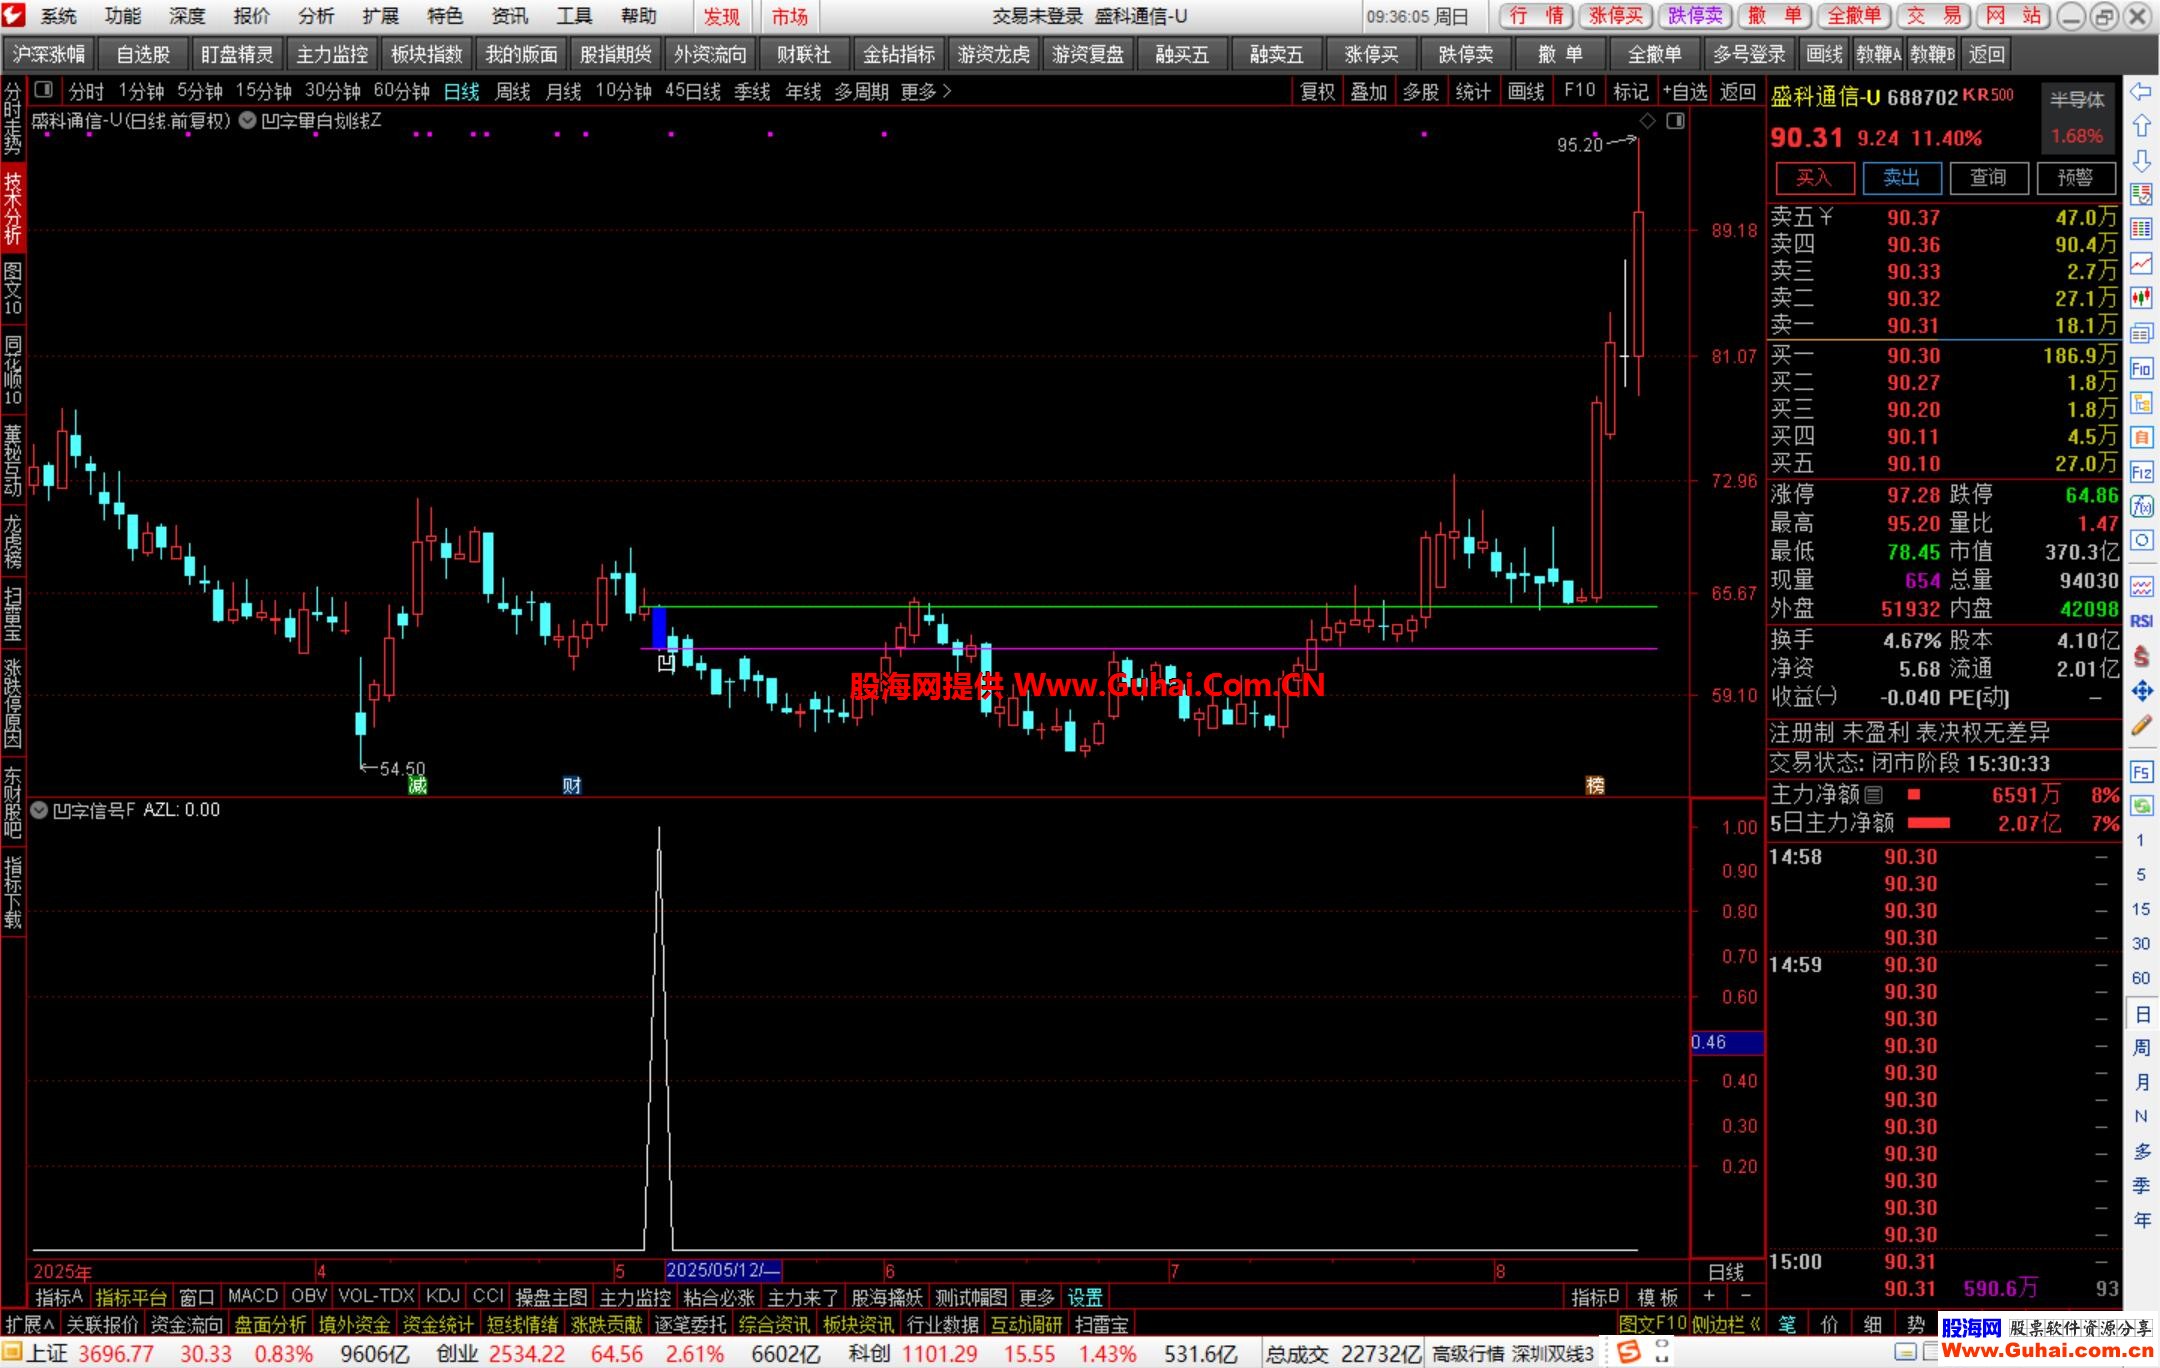Open the 分析 menu
This screenshot has width=2160, height=1368.
[316, 16]
